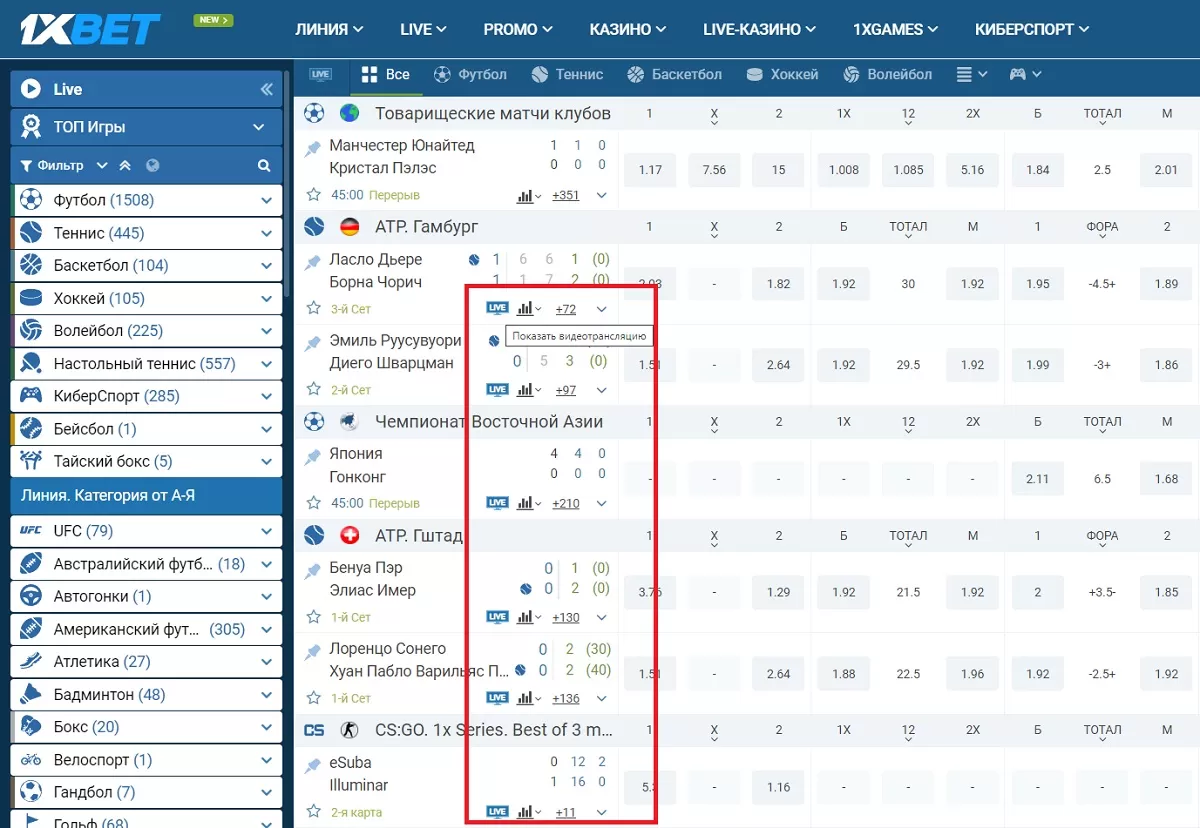Open live video for the Ласло Дьере match
1200x828 pixels.
[x=497, y=308]
